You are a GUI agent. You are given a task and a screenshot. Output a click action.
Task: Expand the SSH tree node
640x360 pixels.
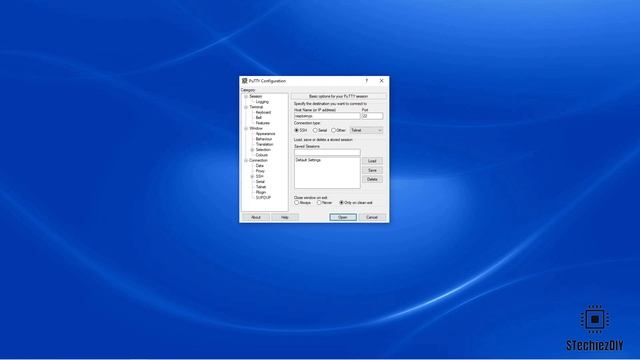tap(252, 176)
